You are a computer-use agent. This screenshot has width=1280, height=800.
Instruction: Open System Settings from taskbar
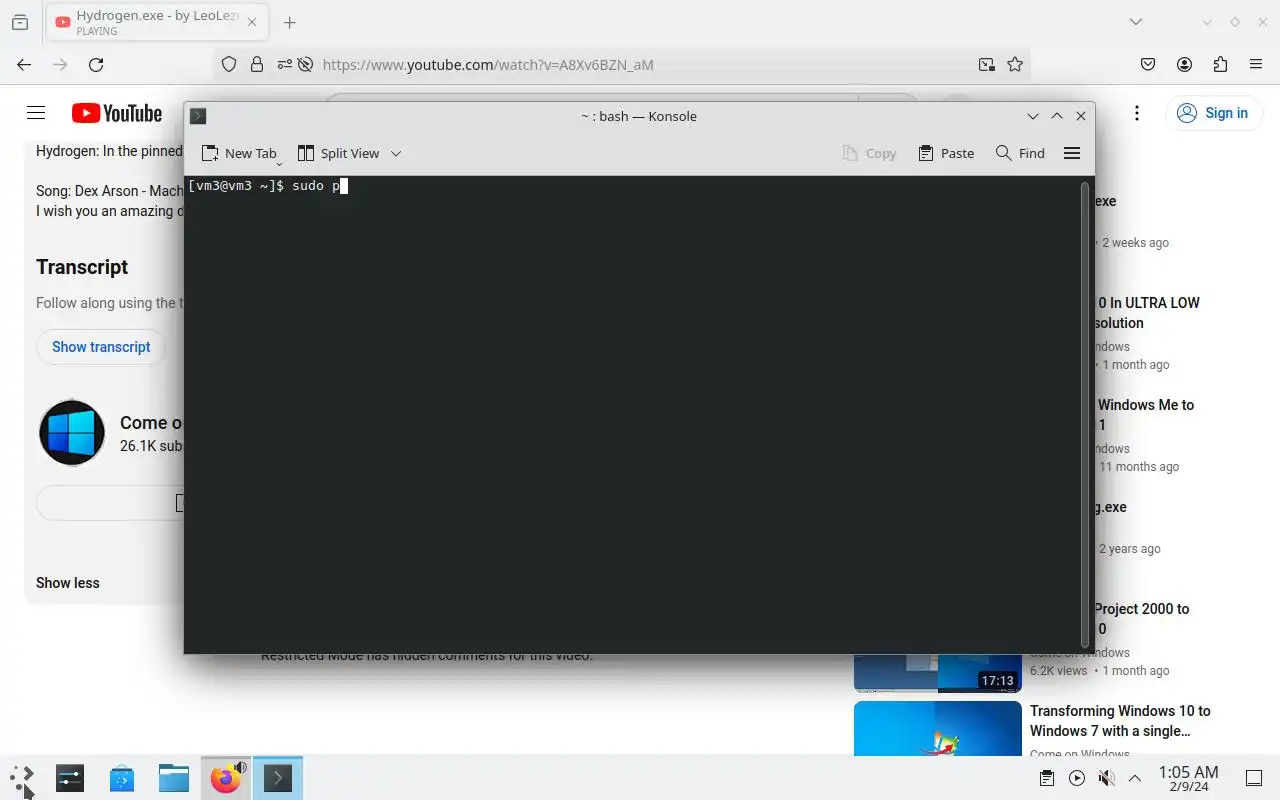70,778
